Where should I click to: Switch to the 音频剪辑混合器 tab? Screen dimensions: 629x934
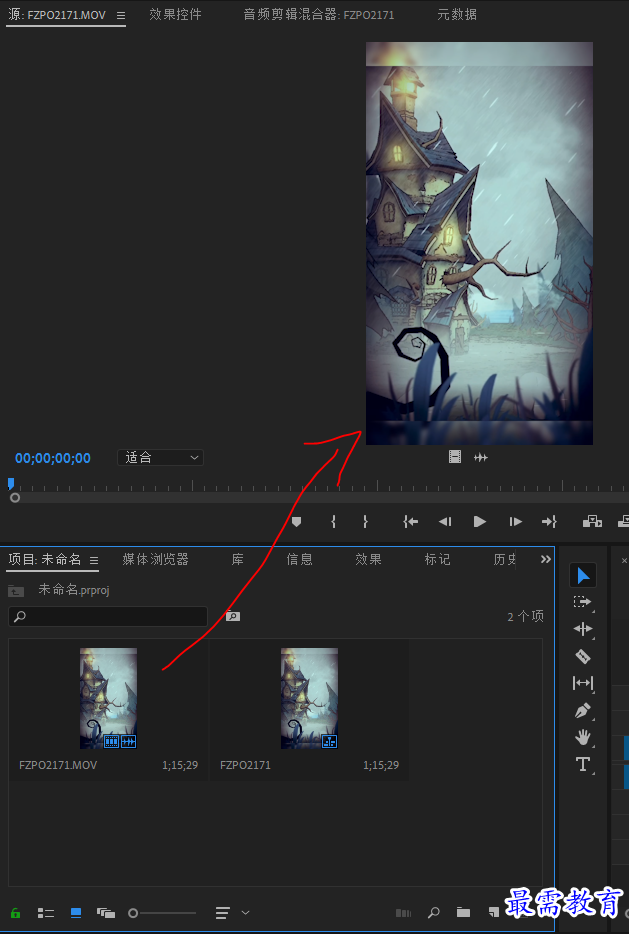(x=319, y=14)
